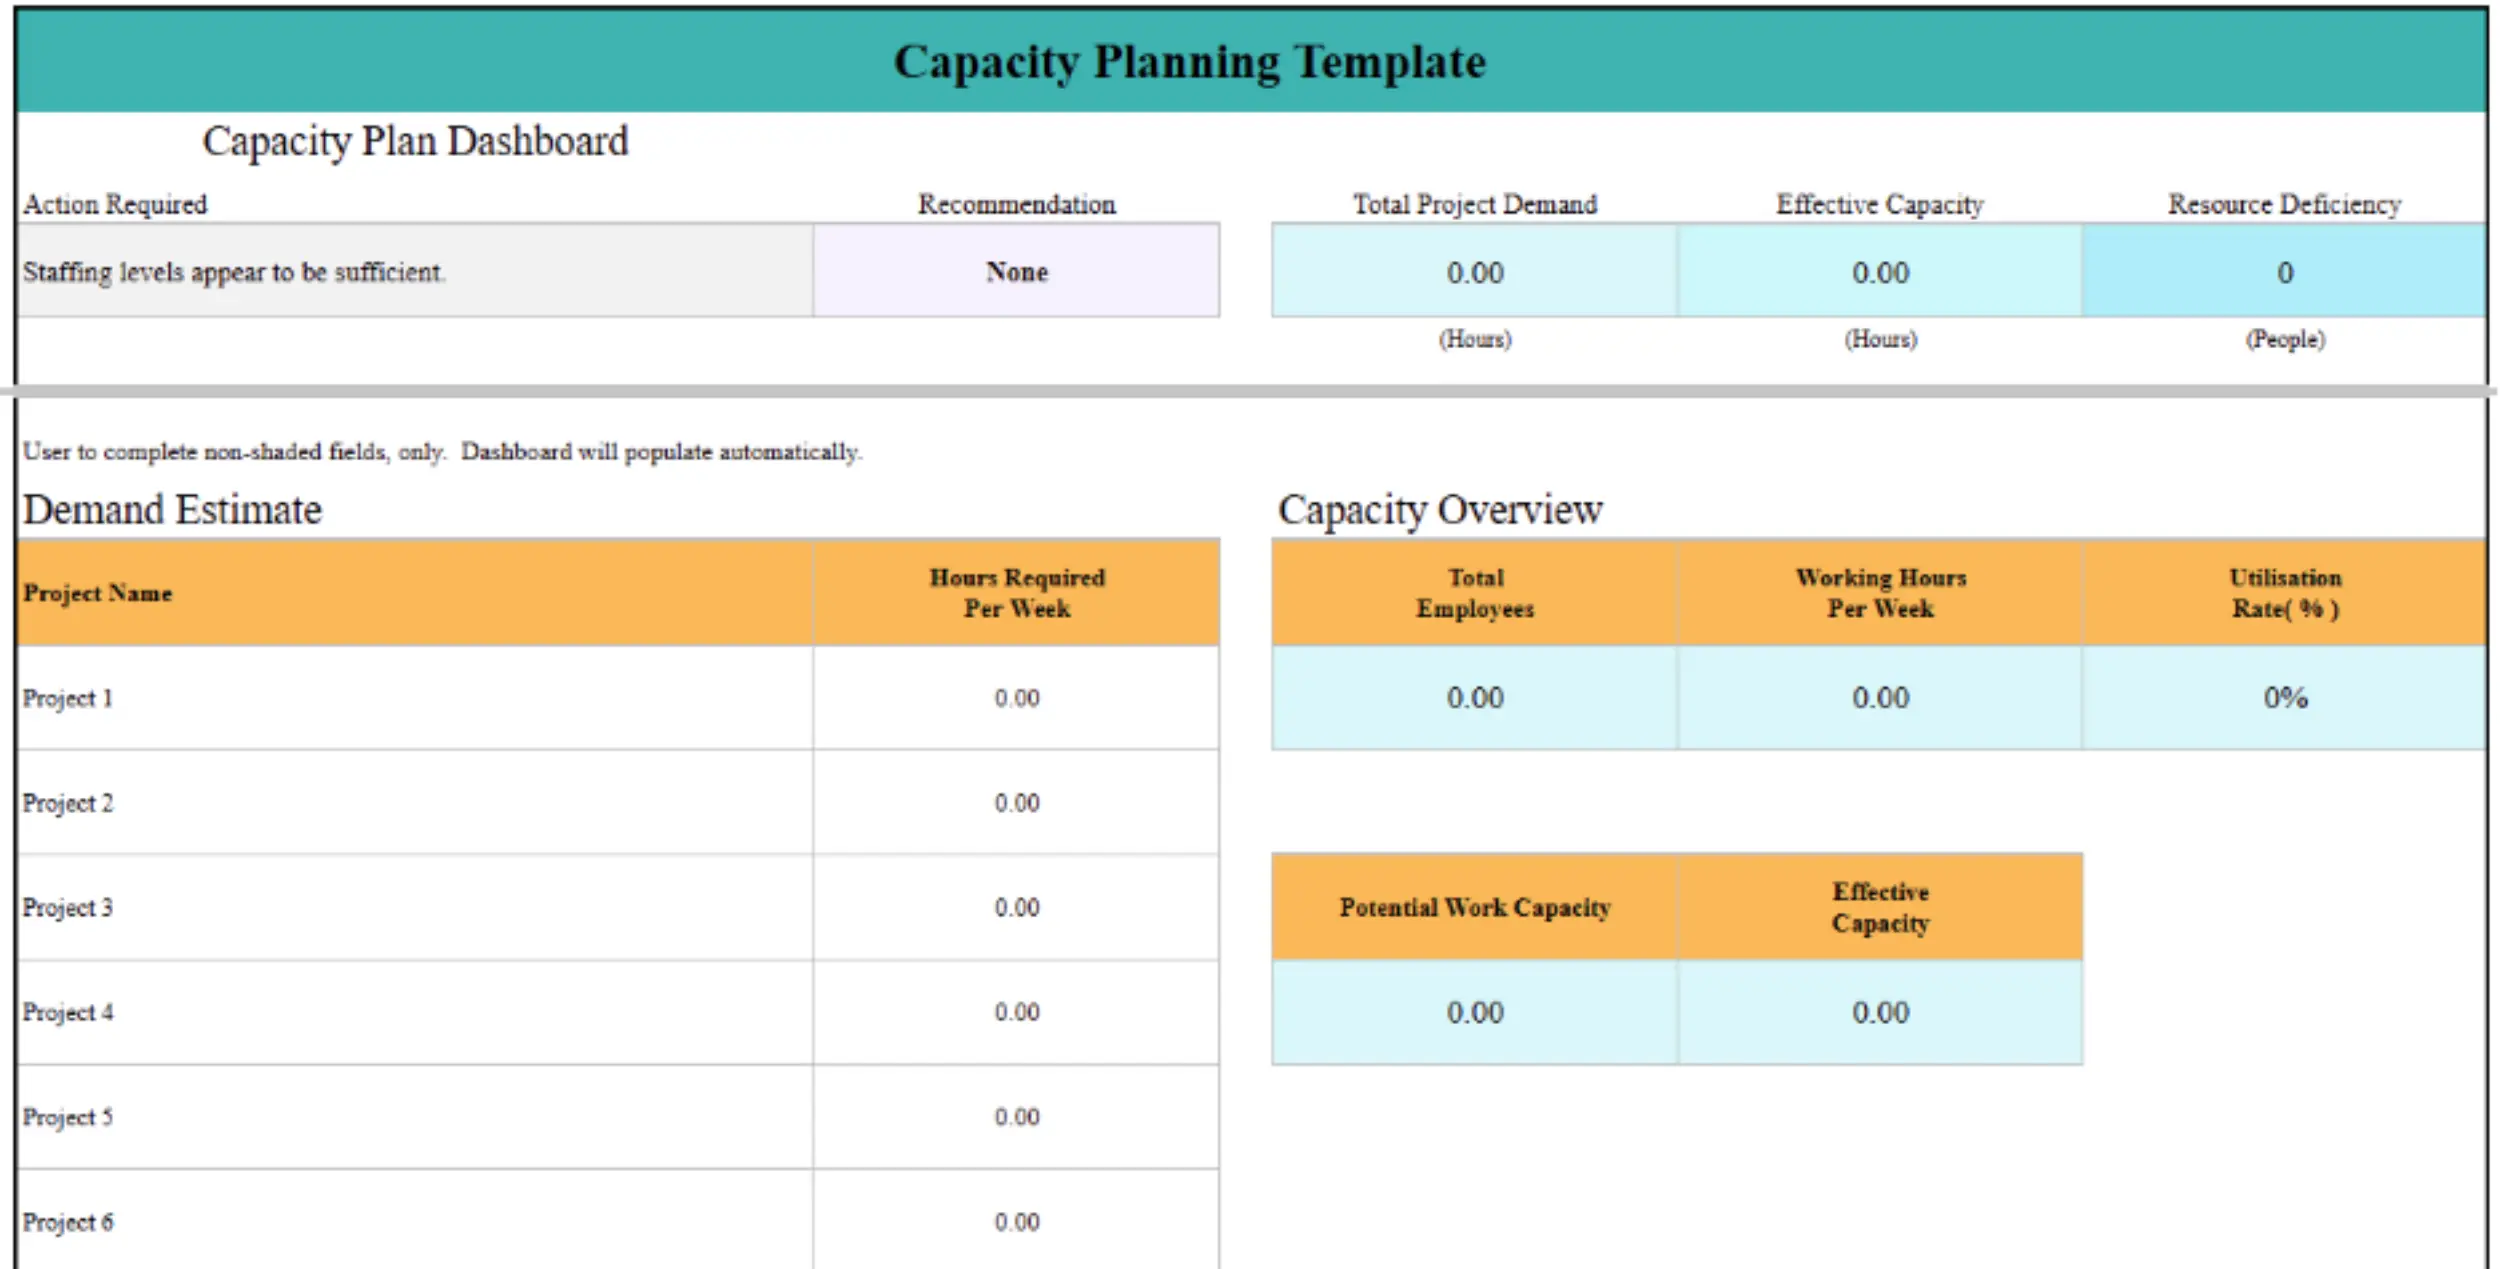Click the Project 3 hours per week value
This screenshot has width=2500, height=1269.
coord(1016,908)
